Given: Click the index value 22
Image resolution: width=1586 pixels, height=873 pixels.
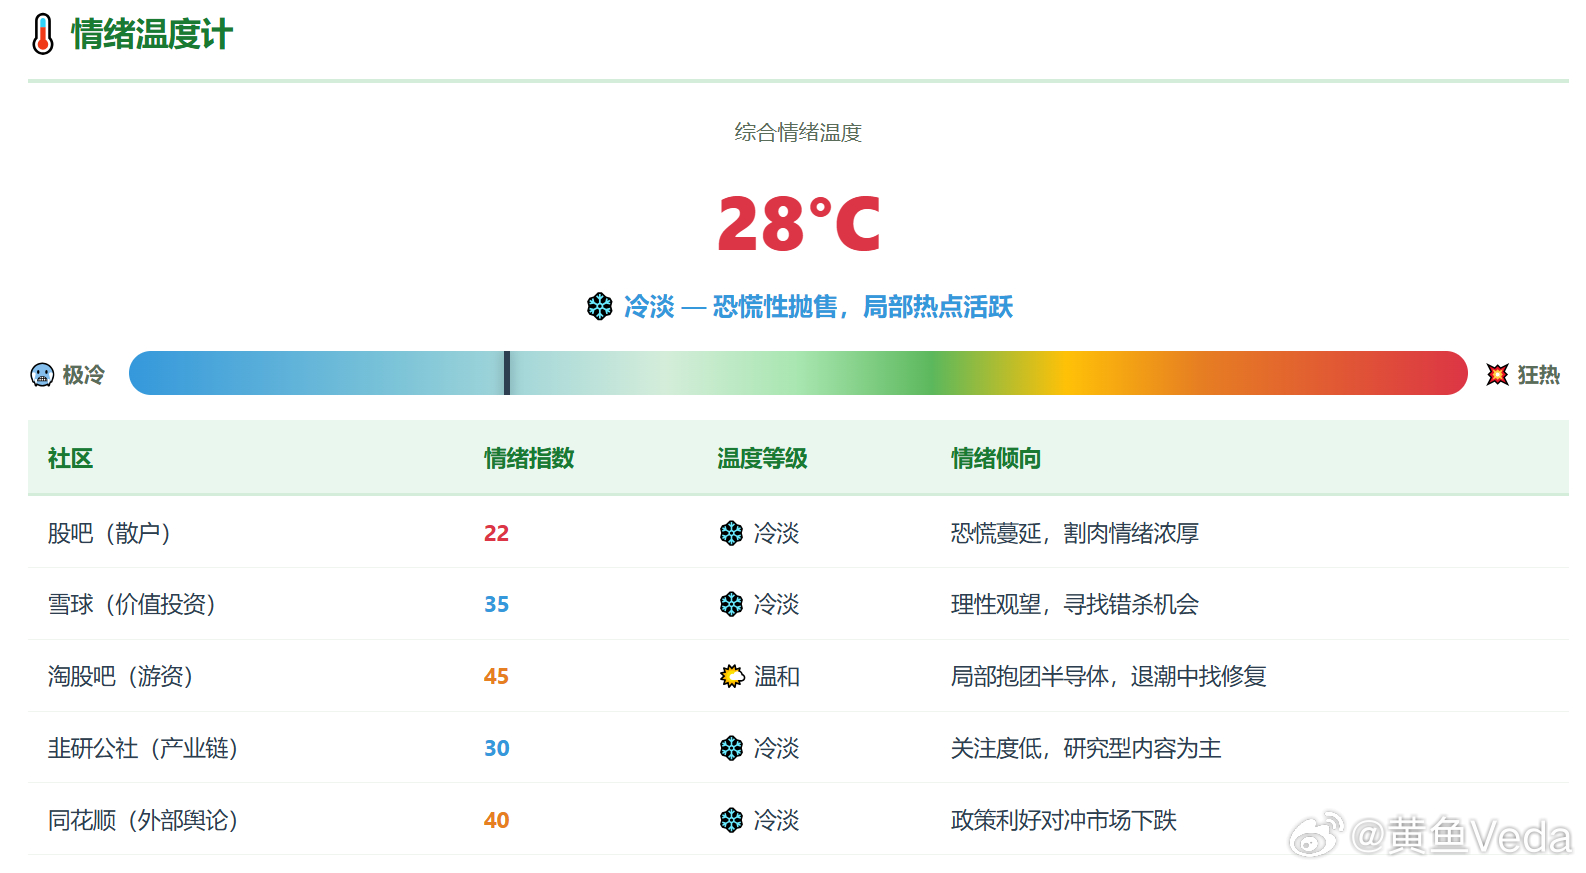Looking at the screenshot, I should 496,533.
